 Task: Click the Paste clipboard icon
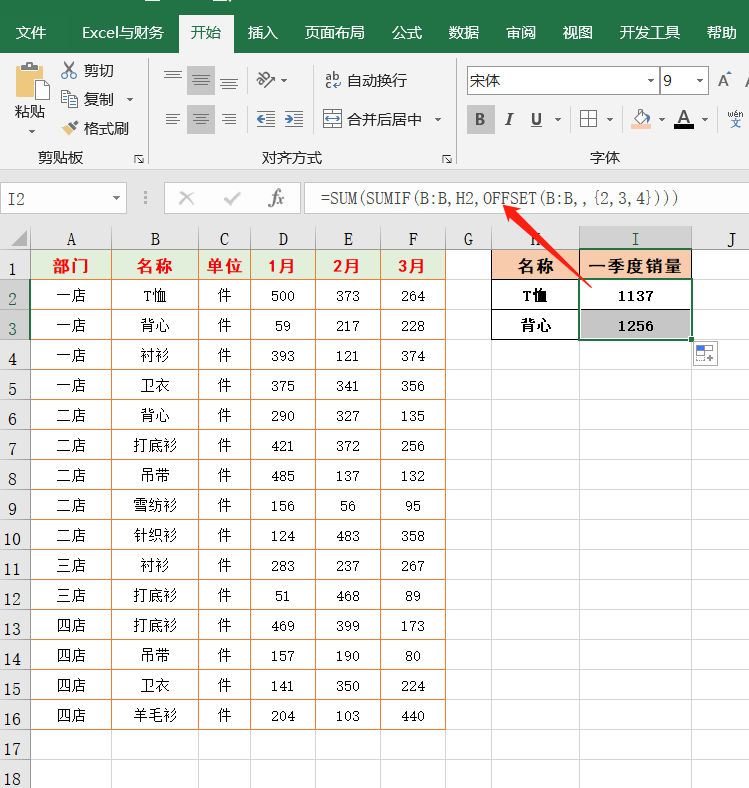point(32,81)
